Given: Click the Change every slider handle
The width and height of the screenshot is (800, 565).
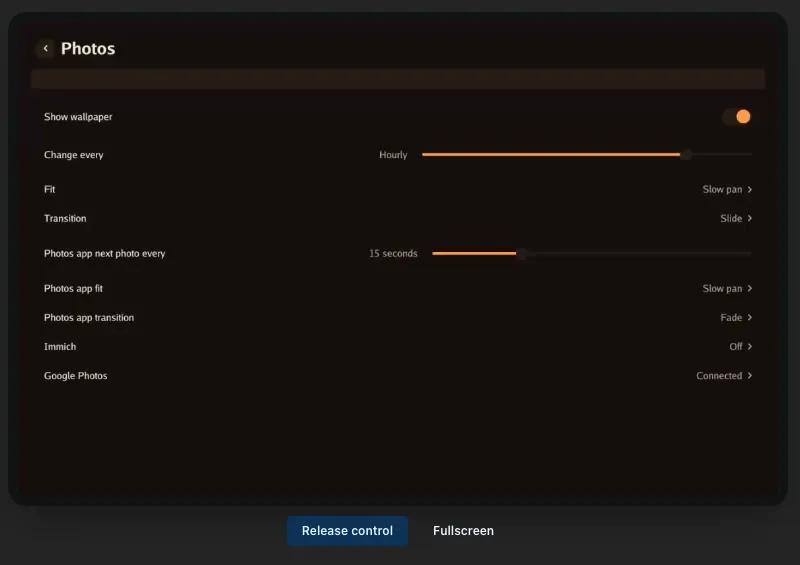Looking at the screenshot, I should (x=686, y=154).
